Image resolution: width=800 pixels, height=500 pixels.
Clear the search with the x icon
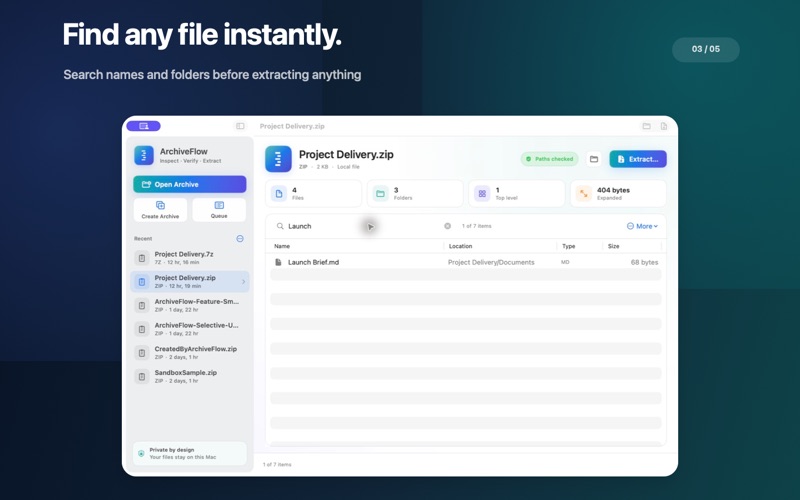tap(447, 226)
